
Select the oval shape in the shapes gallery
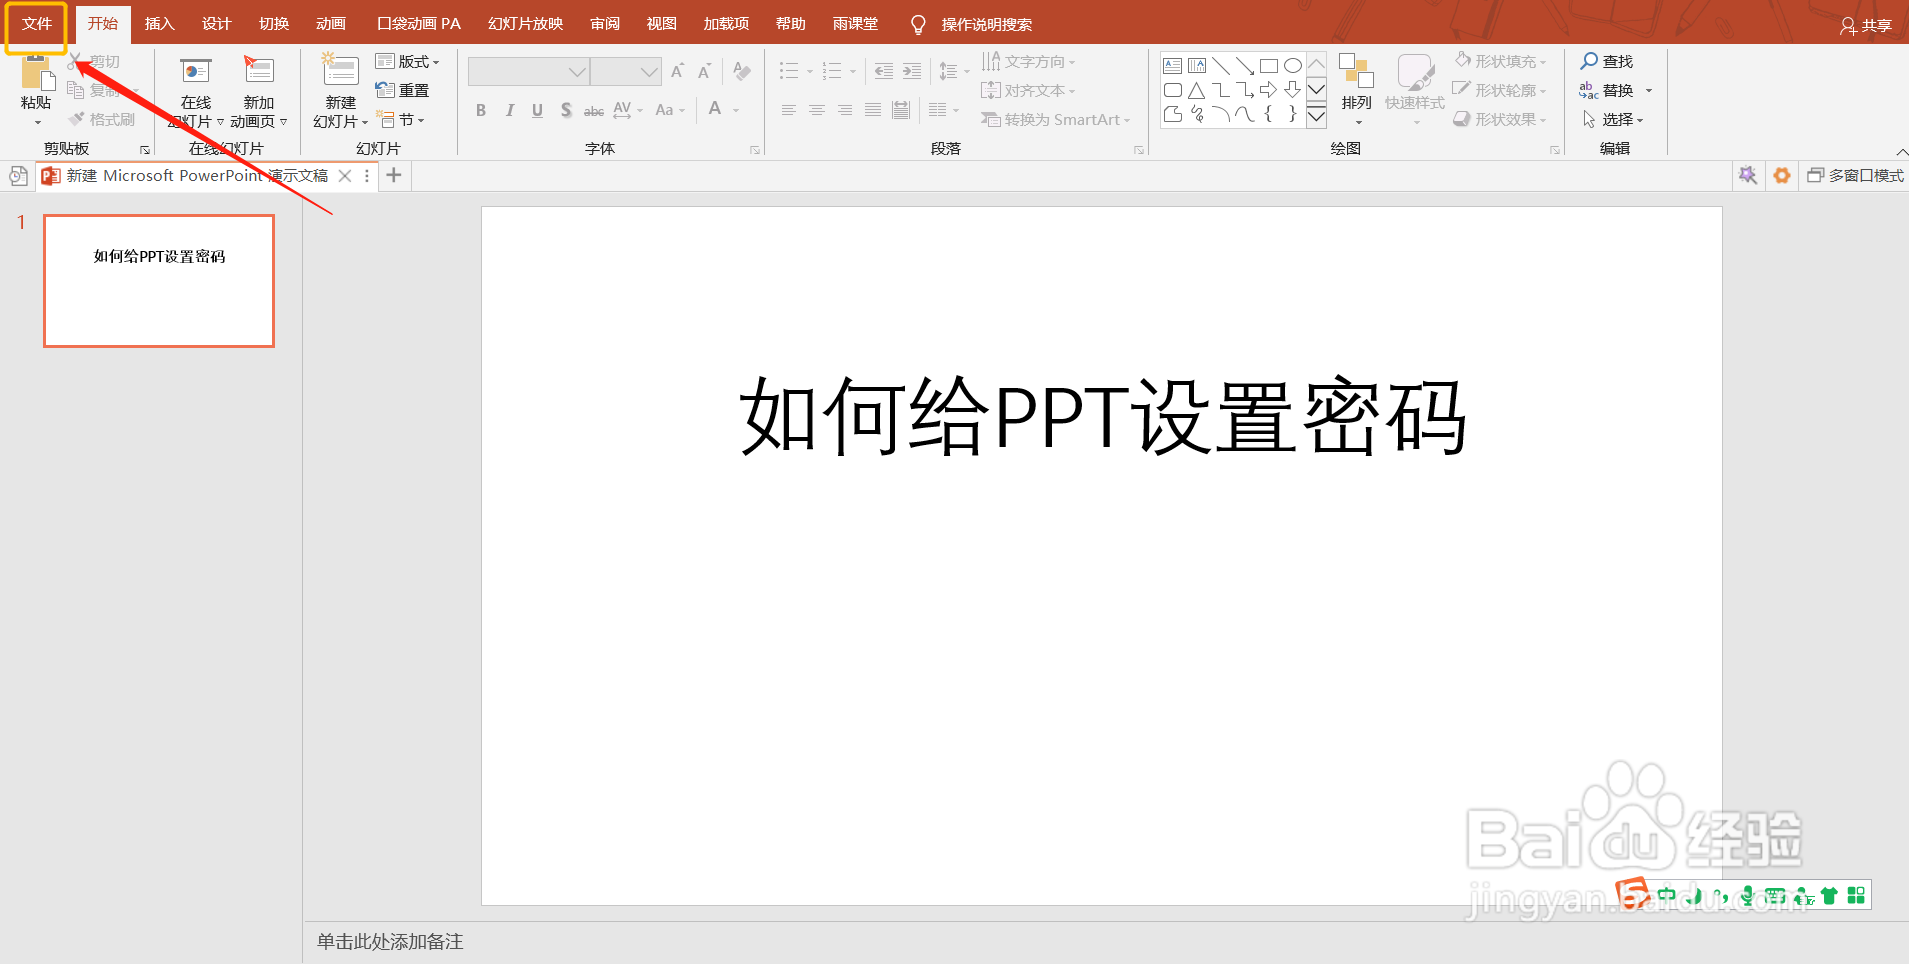coord(1293,64)
